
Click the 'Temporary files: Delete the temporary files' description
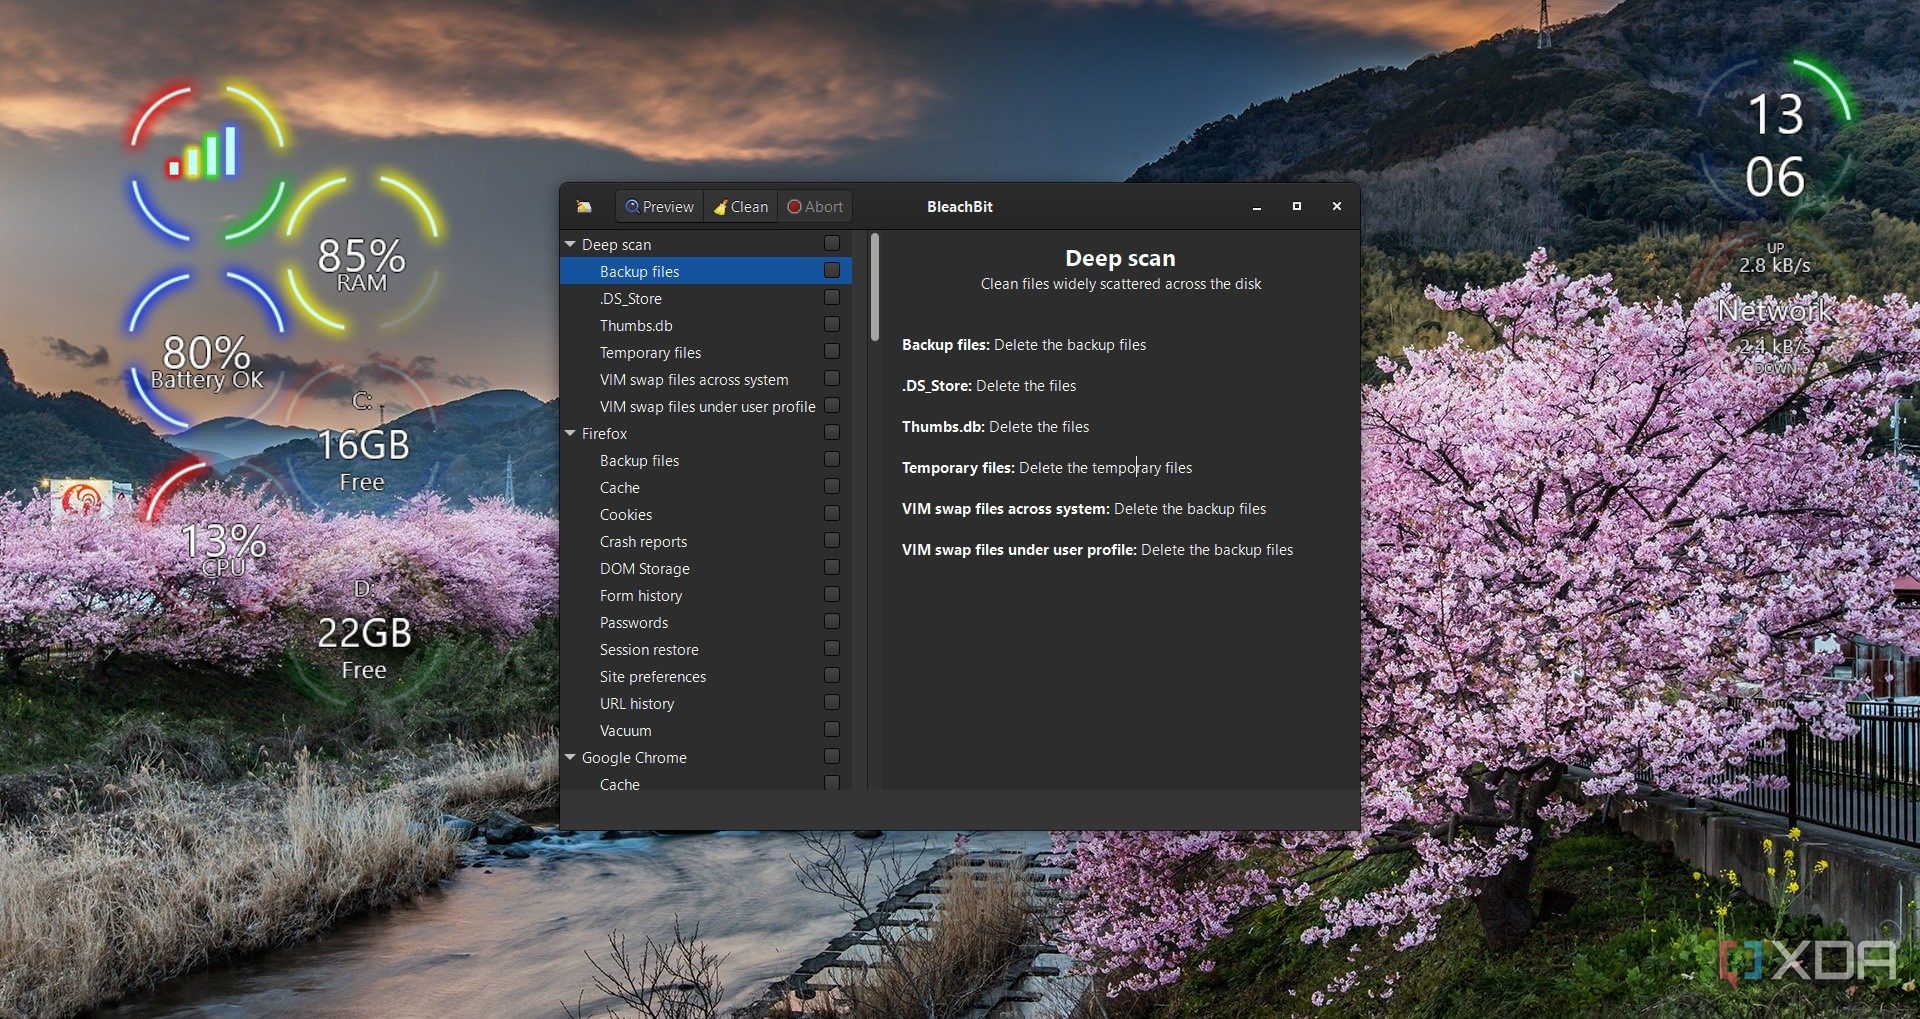[x=1047, y=467]
